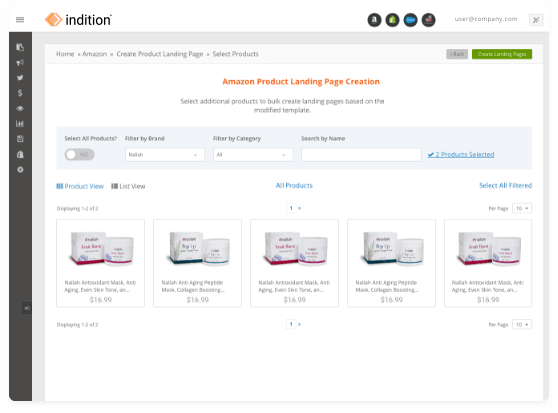This screenshot has width=558, height=413.
Task: Open the eye icon in sidebar
Action: point(20,108)
